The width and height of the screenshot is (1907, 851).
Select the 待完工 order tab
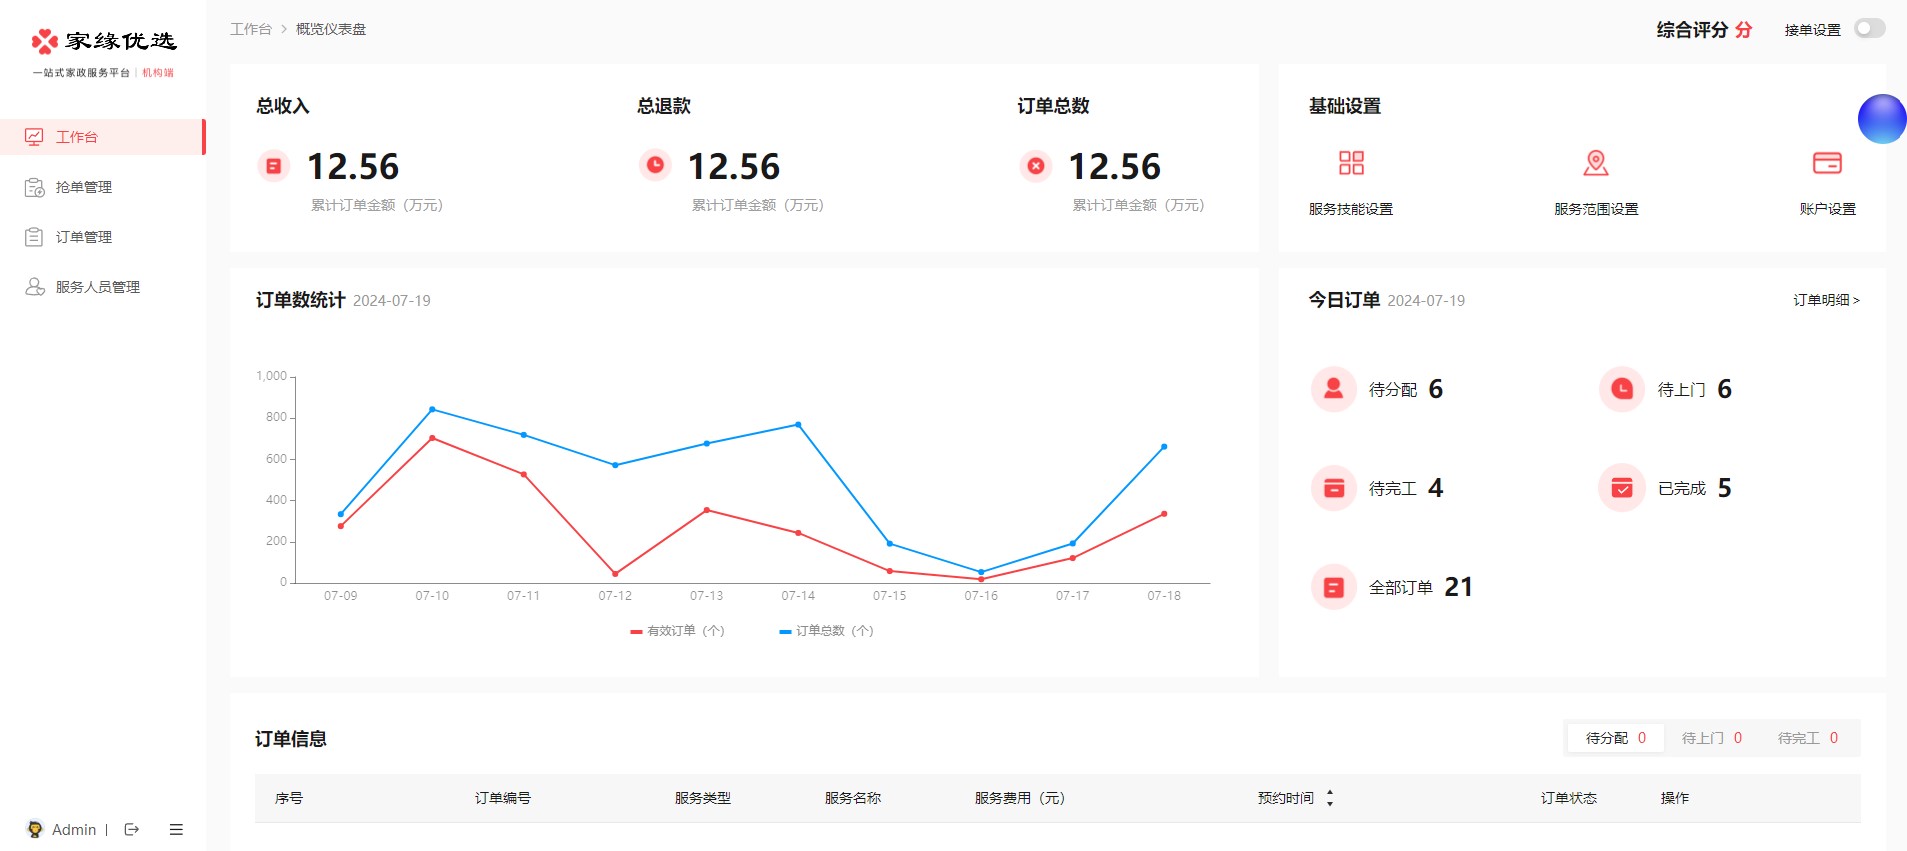(1807, 738)
